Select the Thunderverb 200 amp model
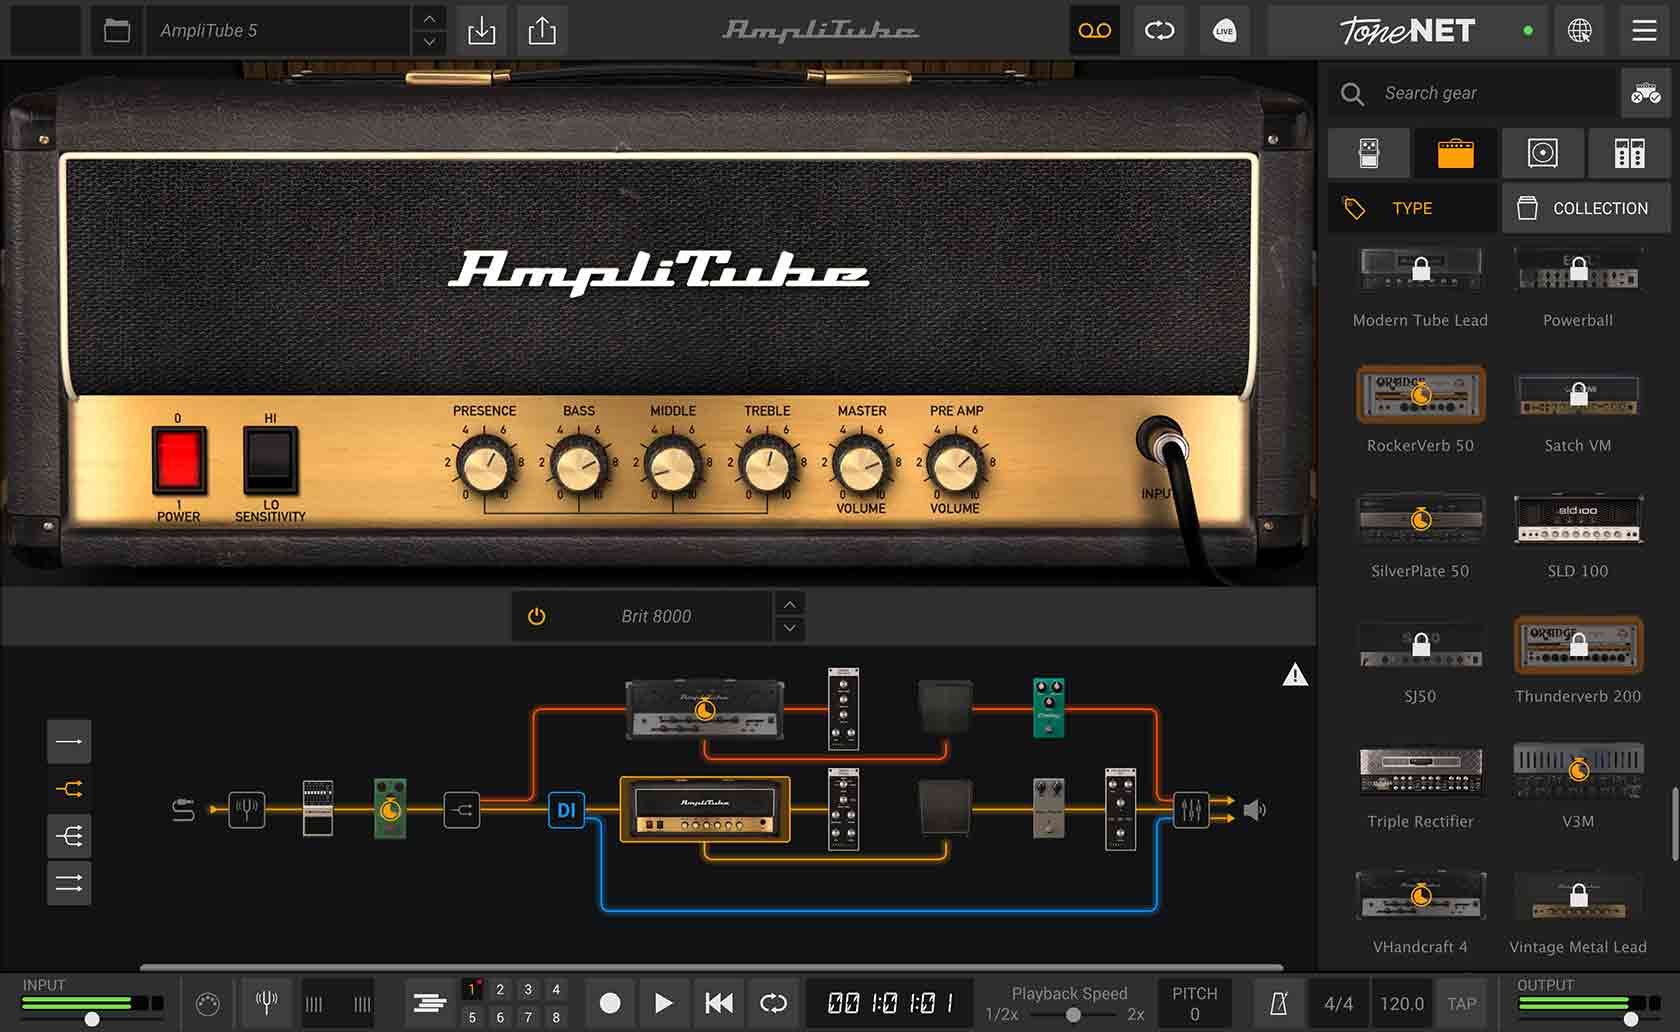 [1578, 646]
